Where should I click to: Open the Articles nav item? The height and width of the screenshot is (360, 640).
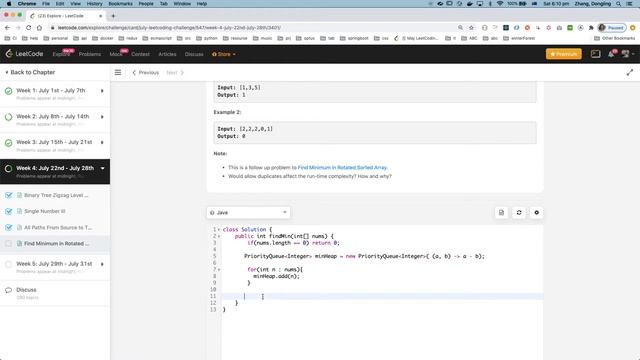pyautogui.click(x=167, y=54)
